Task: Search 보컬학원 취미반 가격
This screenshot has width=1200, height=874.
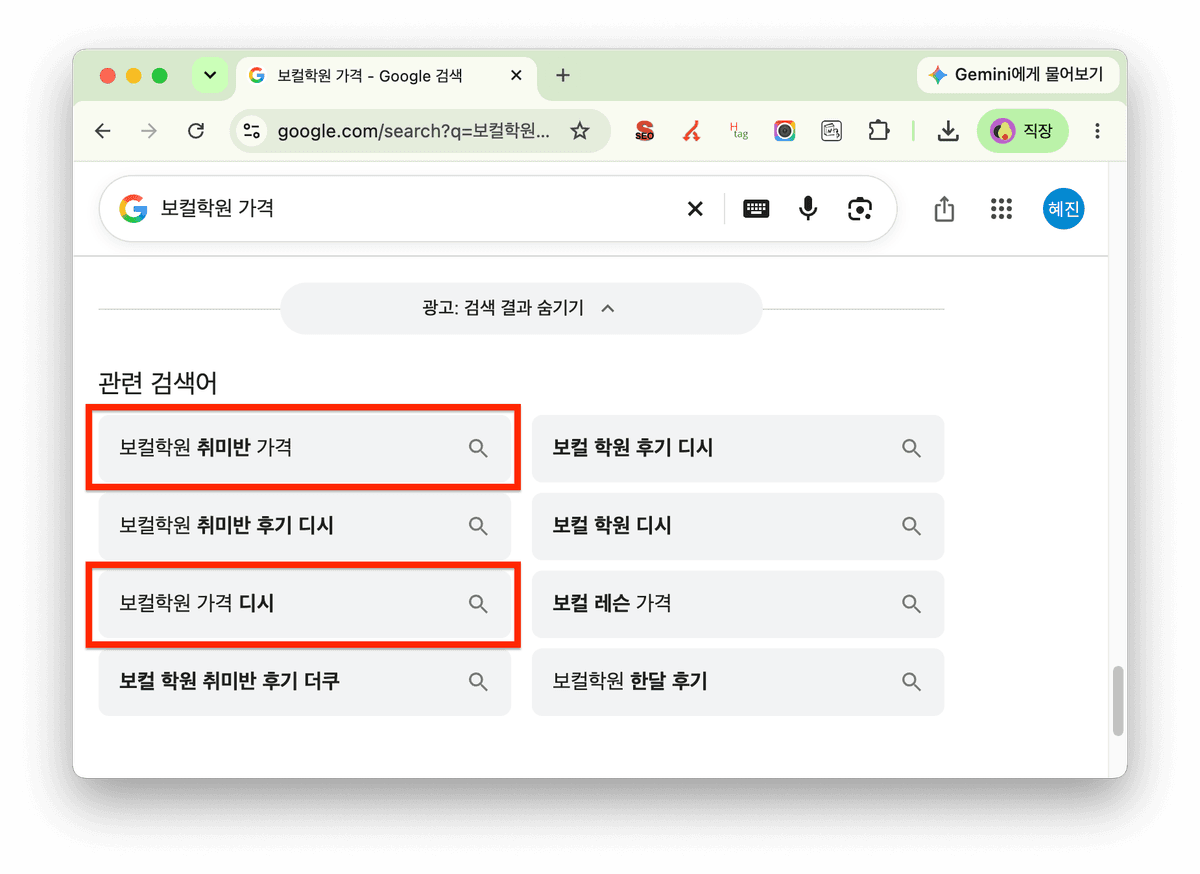Action: tap(304, 448)
